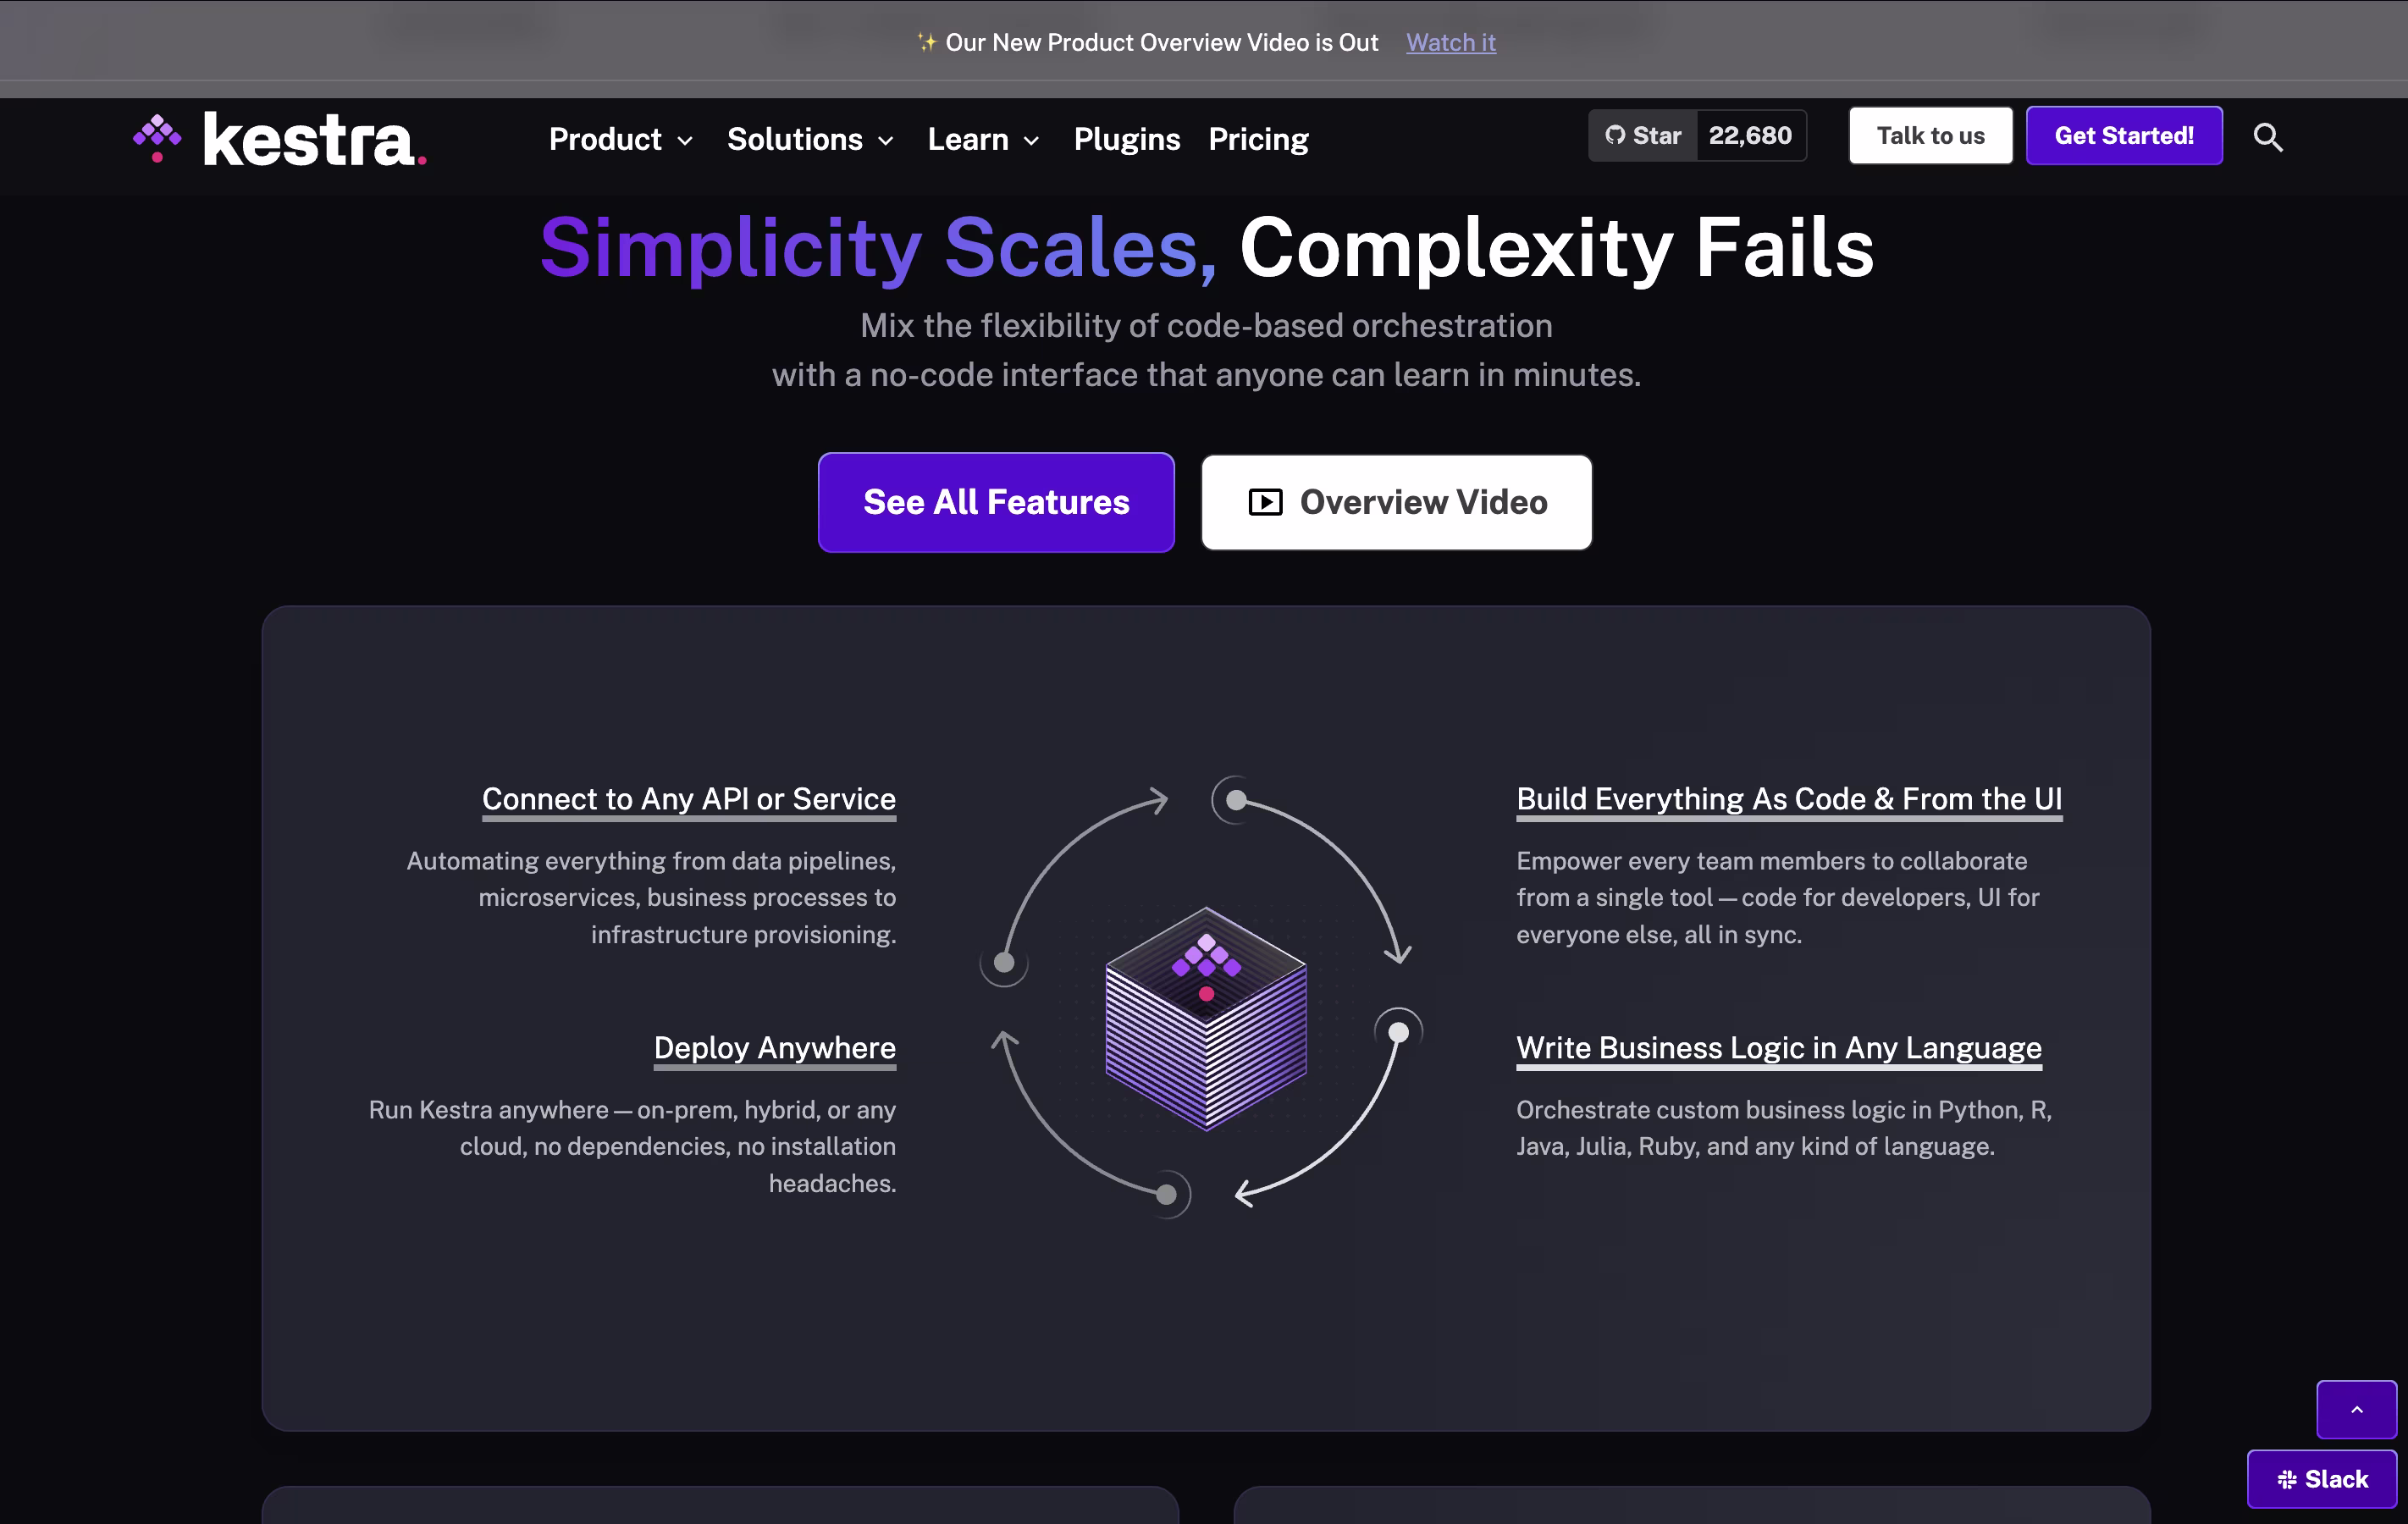Follow the Watch it banner link

tap(1450, 42)
